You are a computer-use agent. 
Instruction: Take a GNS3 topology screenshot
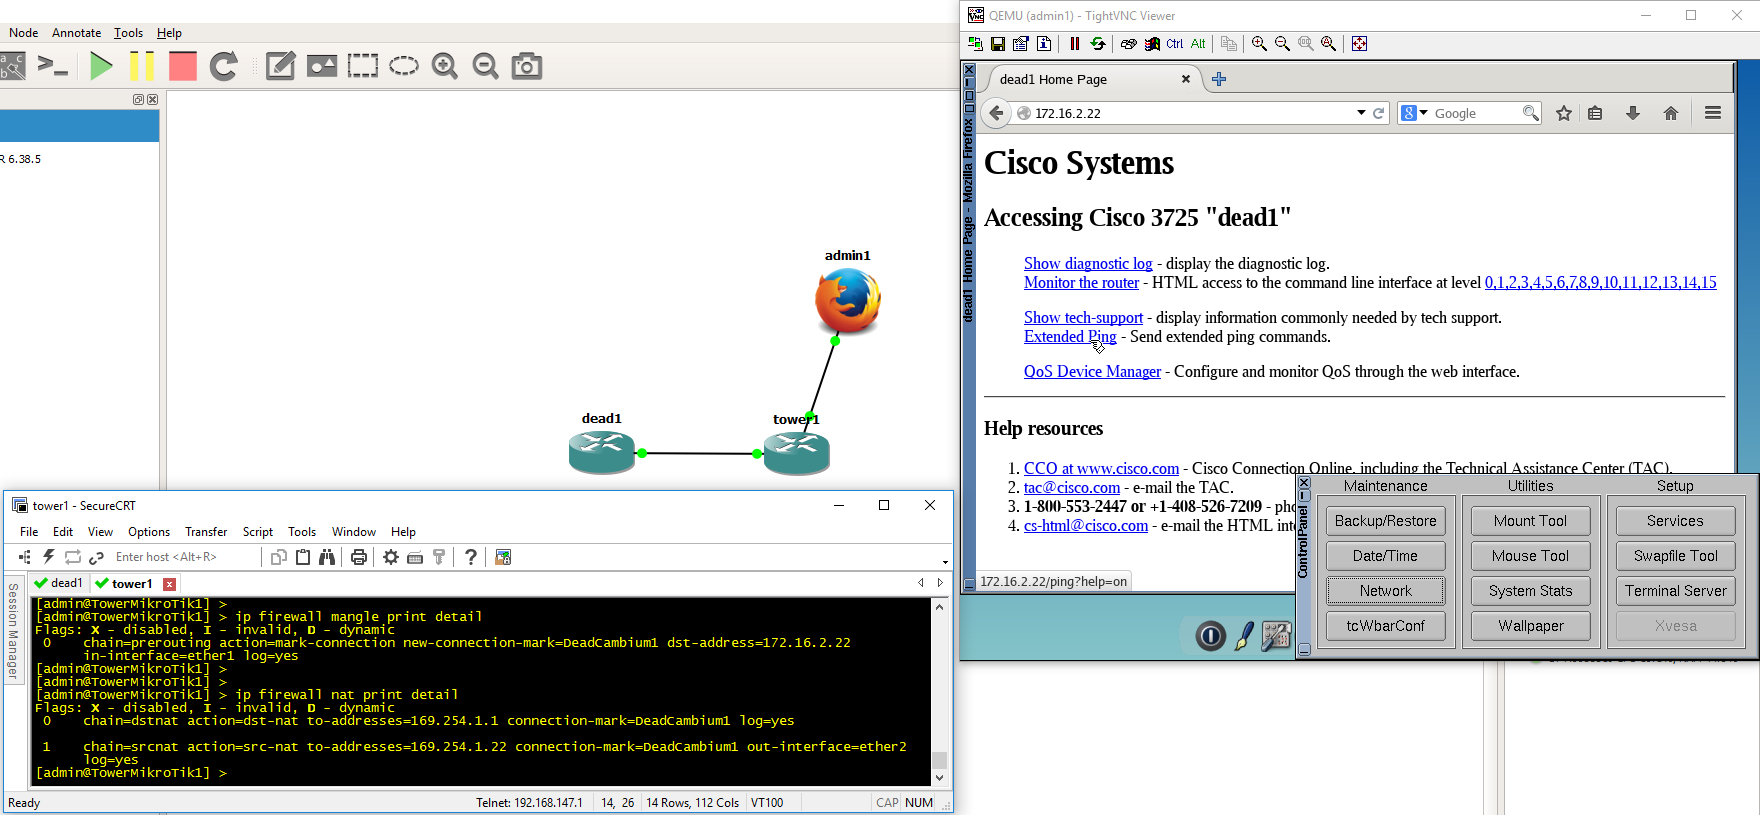coord(527,66)
